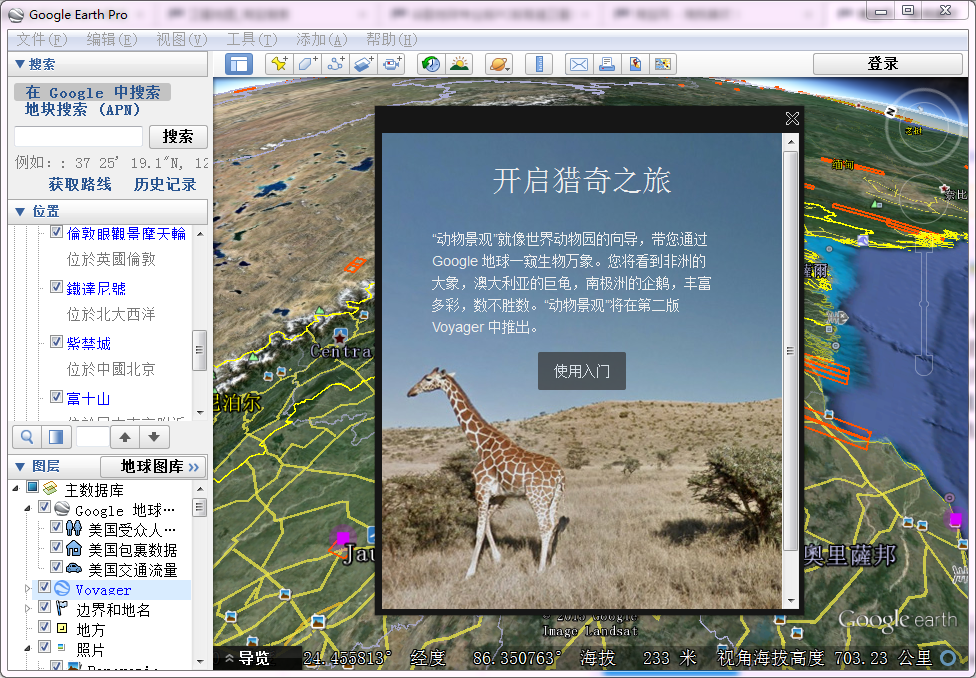The width and height of the screenshot is (976, 678).
Task: Toggle the 美国交通流量 layer checkbox
Action: [x=56, y=567]
